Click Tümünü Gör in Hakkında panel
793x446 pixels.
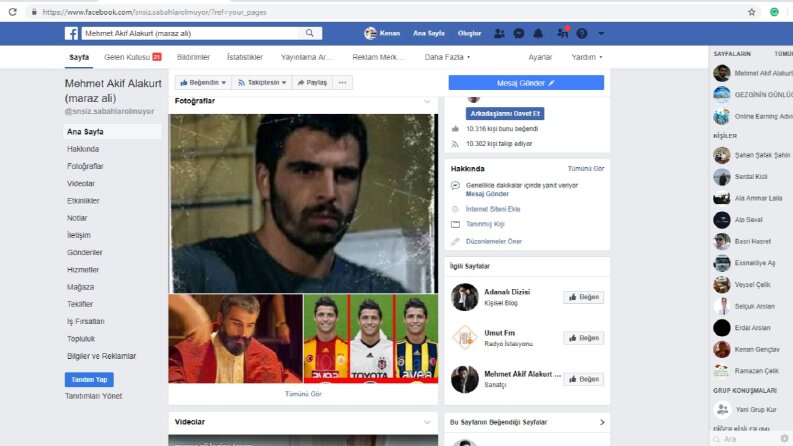tap(586, 168)
